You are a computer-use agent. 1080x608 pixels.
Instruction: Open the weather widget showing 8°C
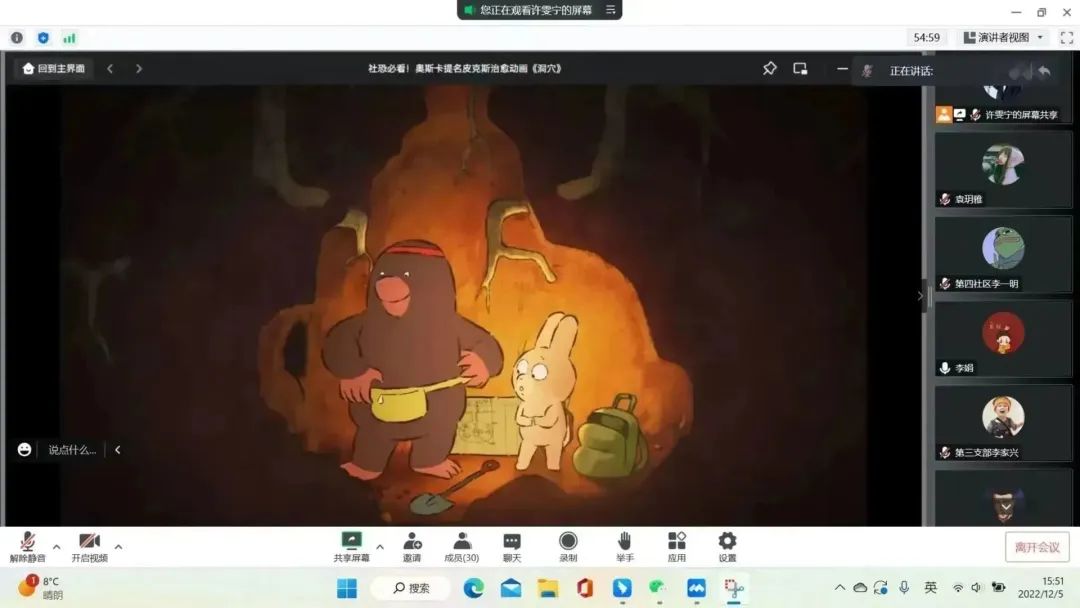[x=41, y=588]
